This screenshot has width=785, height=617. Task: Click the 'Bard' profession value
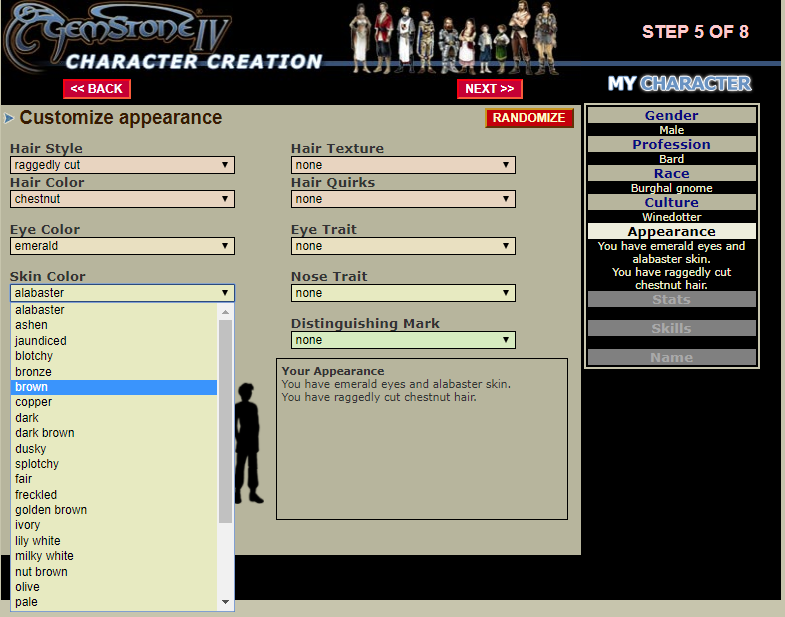(671, 159)
